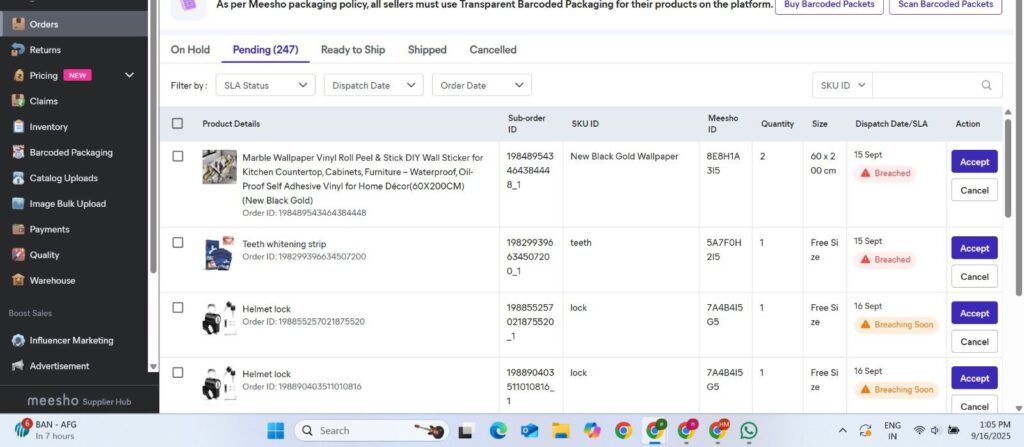Viewport: 1024px width, 447px height.
Task: Toggle the select-all checkbox in table header
Action: click(178, 123)
